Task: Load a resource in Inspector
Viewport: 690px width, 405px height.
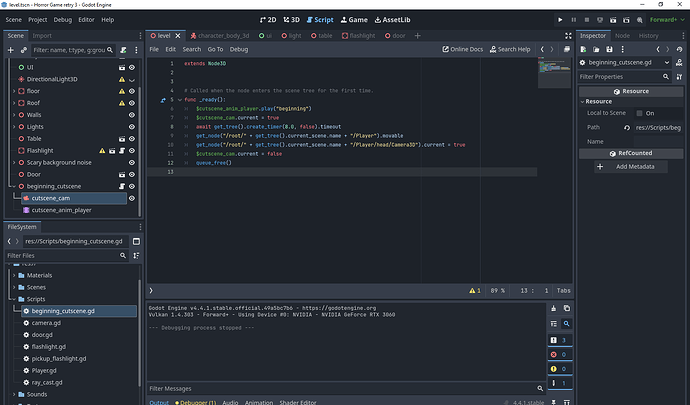Action: coord(596,49)
